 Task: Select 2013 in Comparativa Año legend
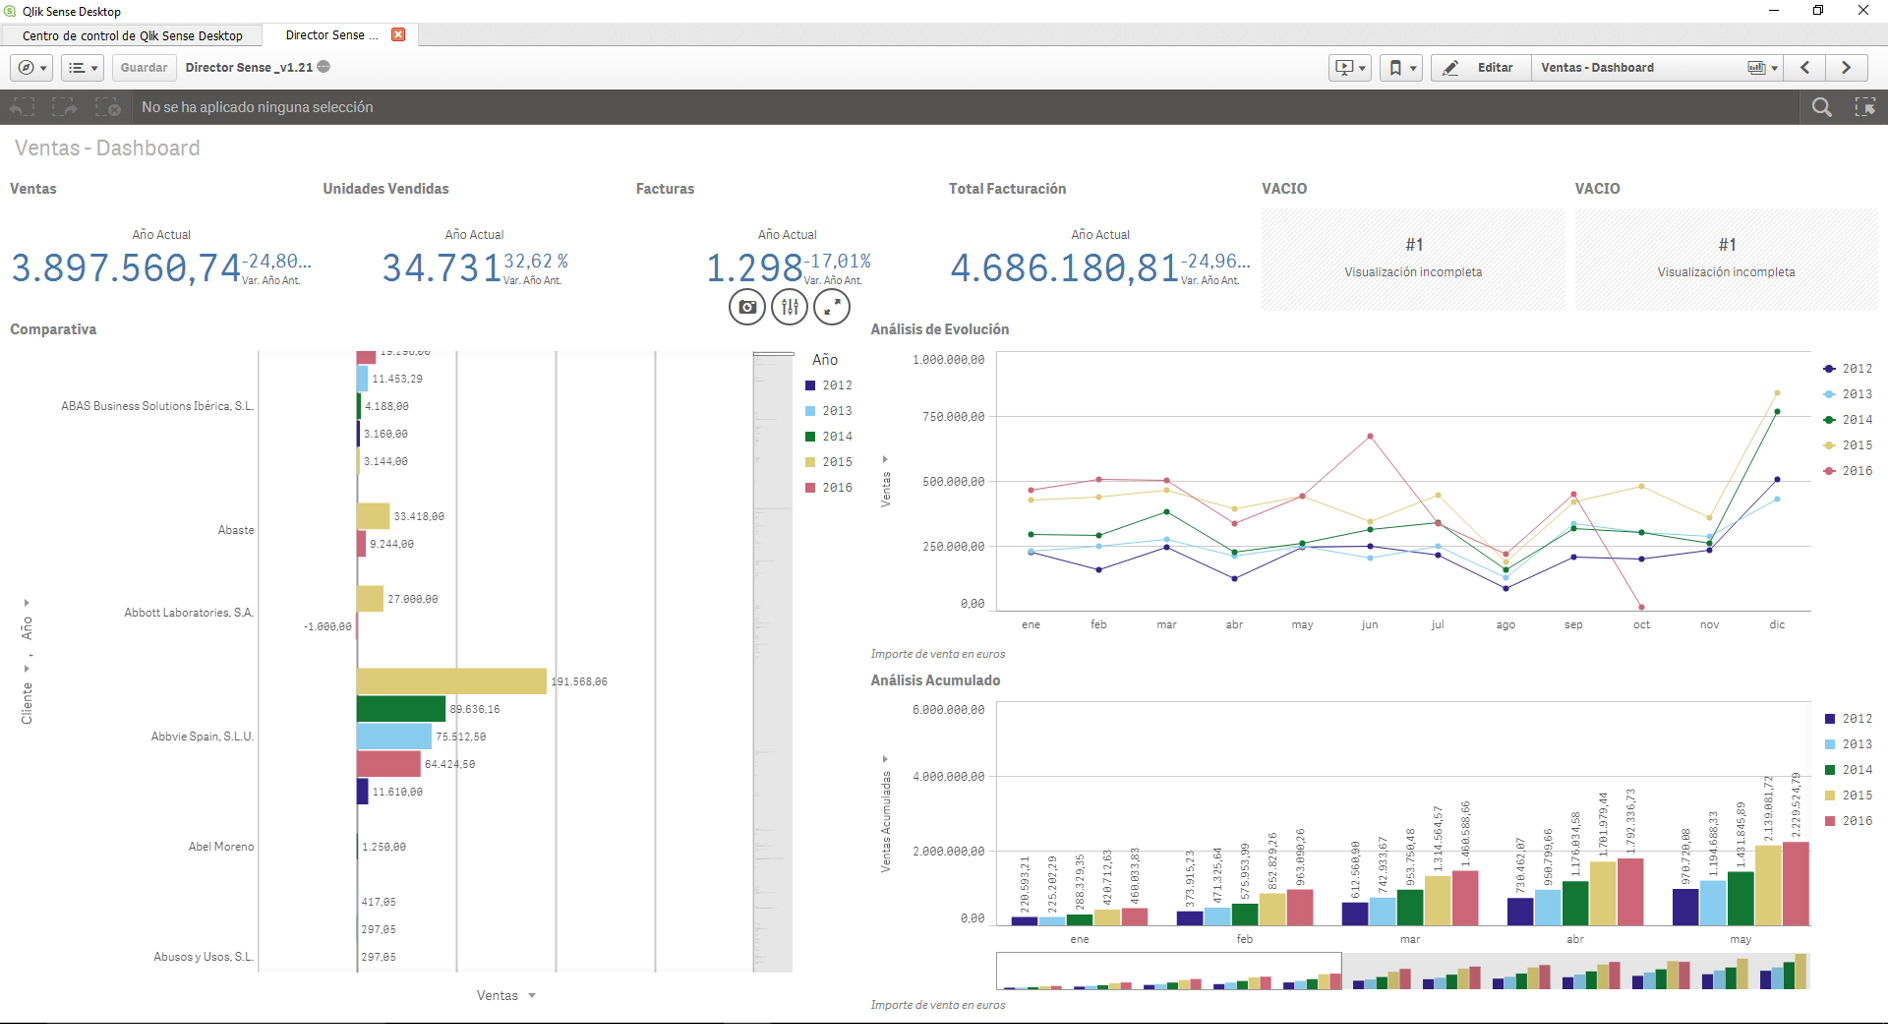click(x=829, y=411)
